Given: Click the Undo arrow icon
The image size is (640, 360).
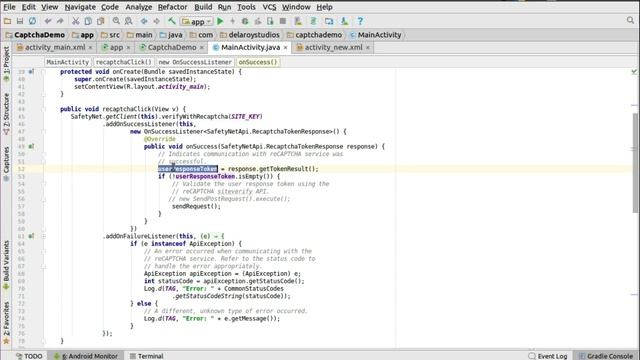Looking at the screenshot, I should [x=48, y=21].
